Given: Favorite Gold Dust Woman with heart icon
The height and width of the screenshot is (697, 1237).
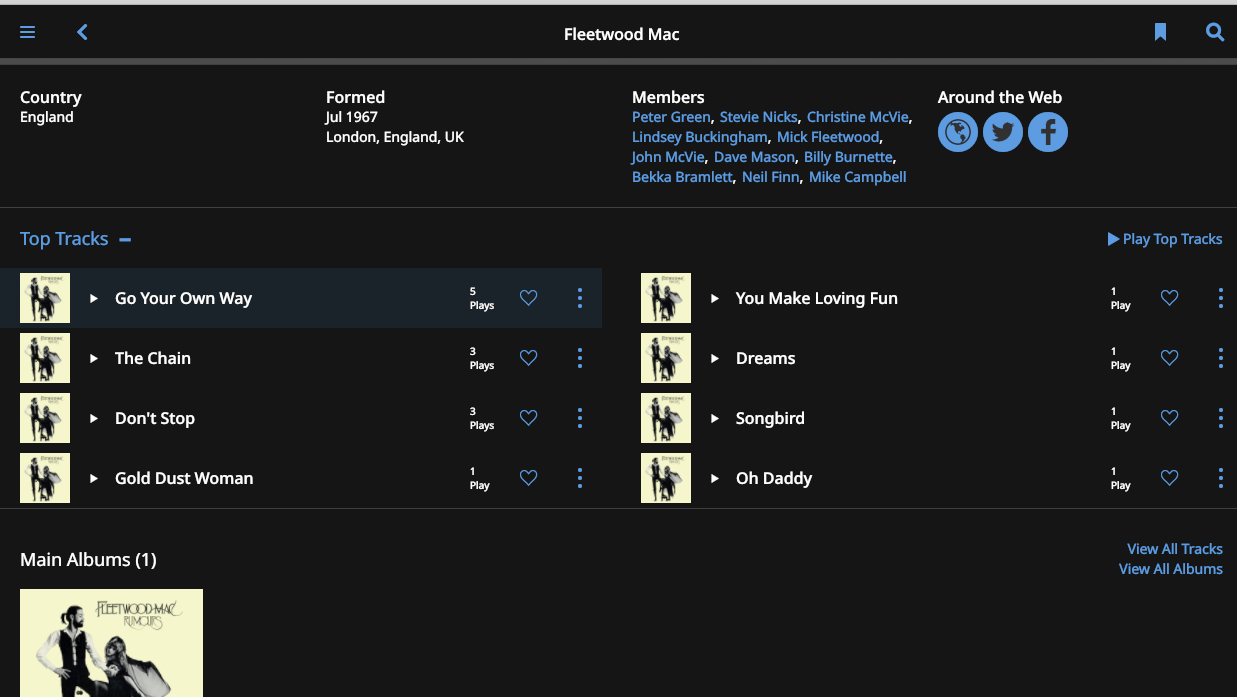Looking at the screenshot, I should (529, 478).
